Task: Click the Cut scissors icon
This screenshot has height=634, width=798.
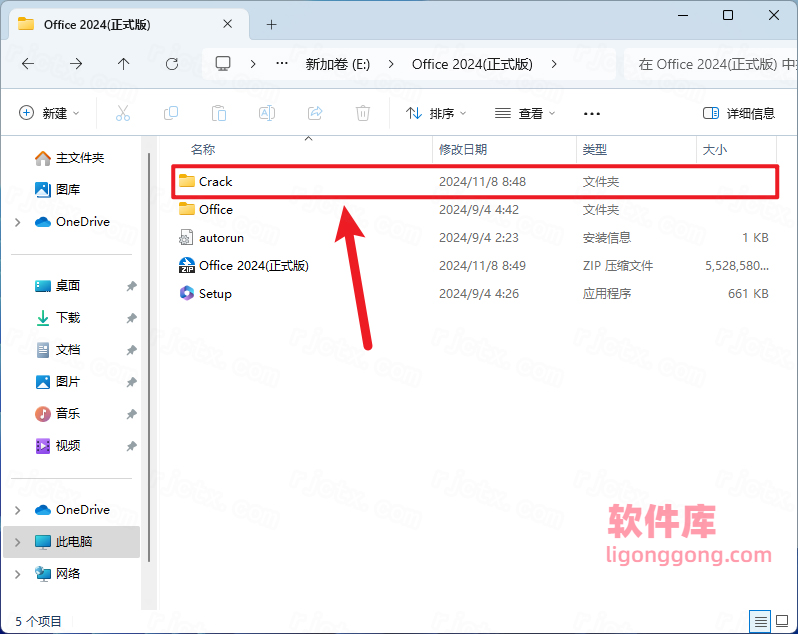Action: tap(123, 113)
